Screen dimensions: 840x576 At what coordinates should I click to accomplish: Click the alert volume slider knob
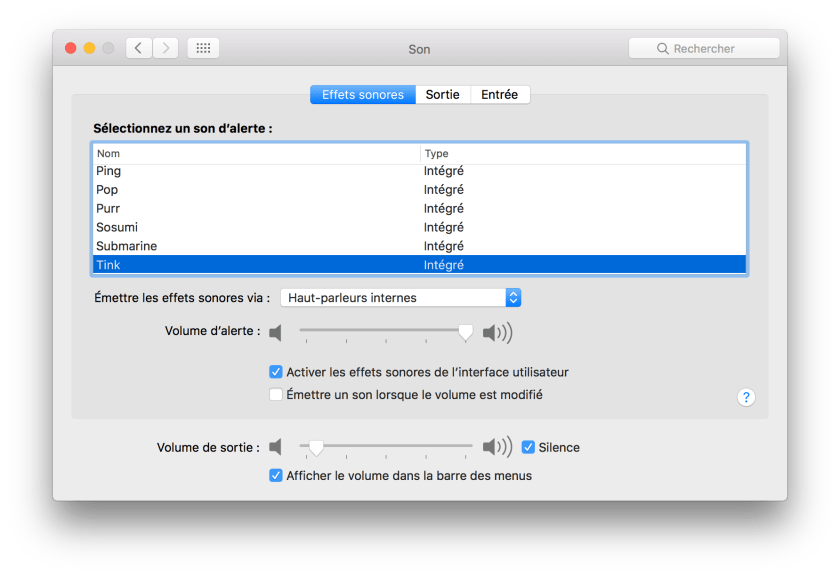(465, 332)
